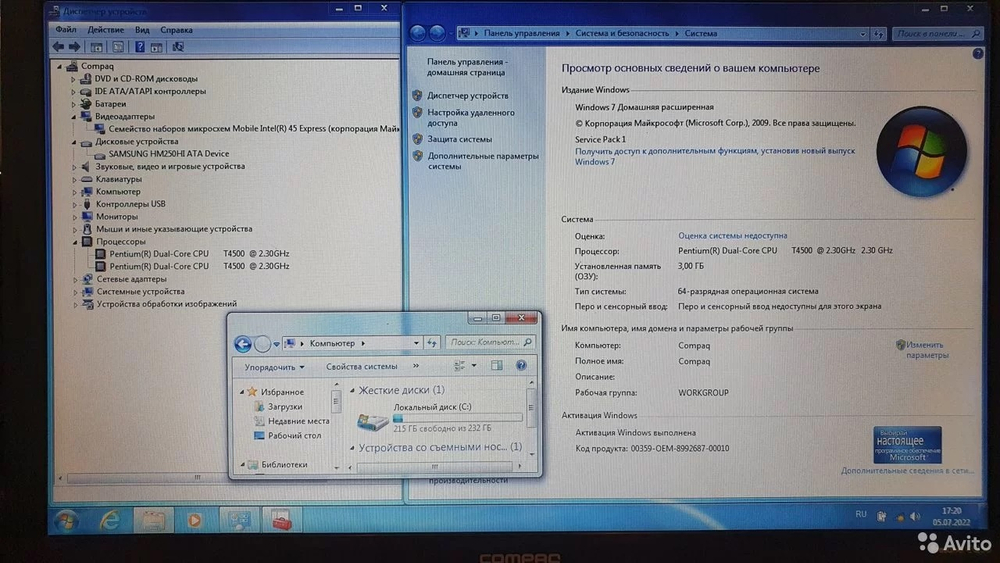Click the Back arrow in Device Manager toolbar
The image size is (1000, 563).
[58, 47]
